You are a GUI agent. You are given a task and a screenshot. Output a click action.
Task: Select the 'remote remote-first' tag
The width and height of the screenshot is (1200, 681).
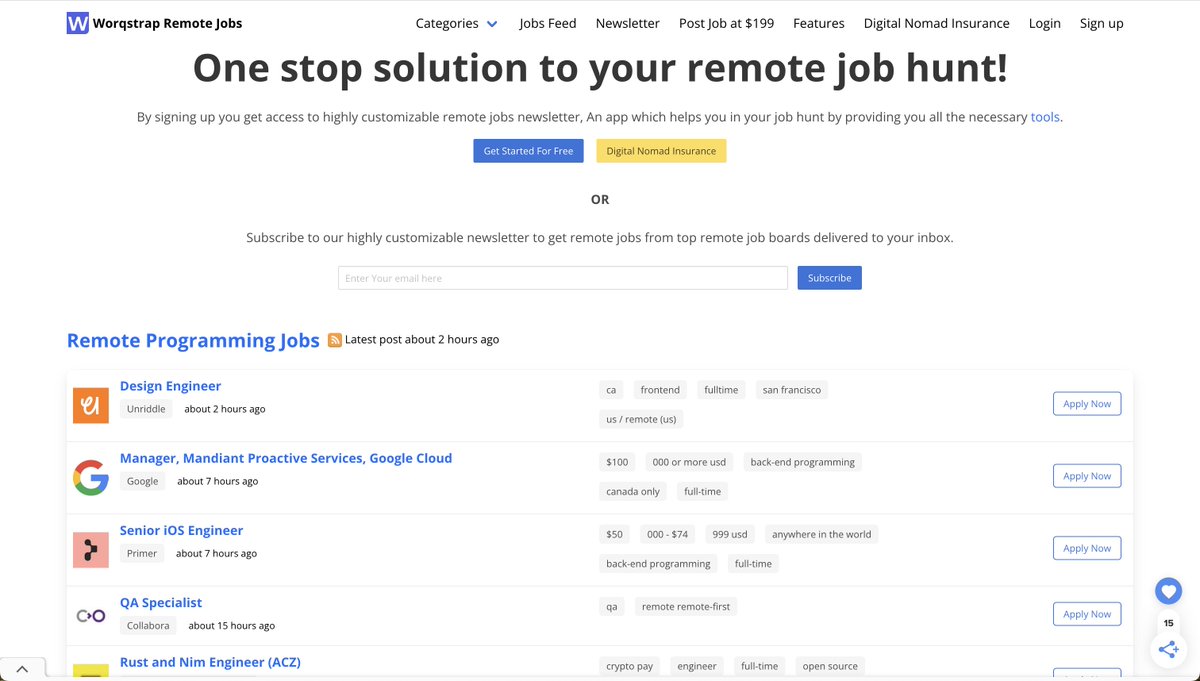coord(686,606)
